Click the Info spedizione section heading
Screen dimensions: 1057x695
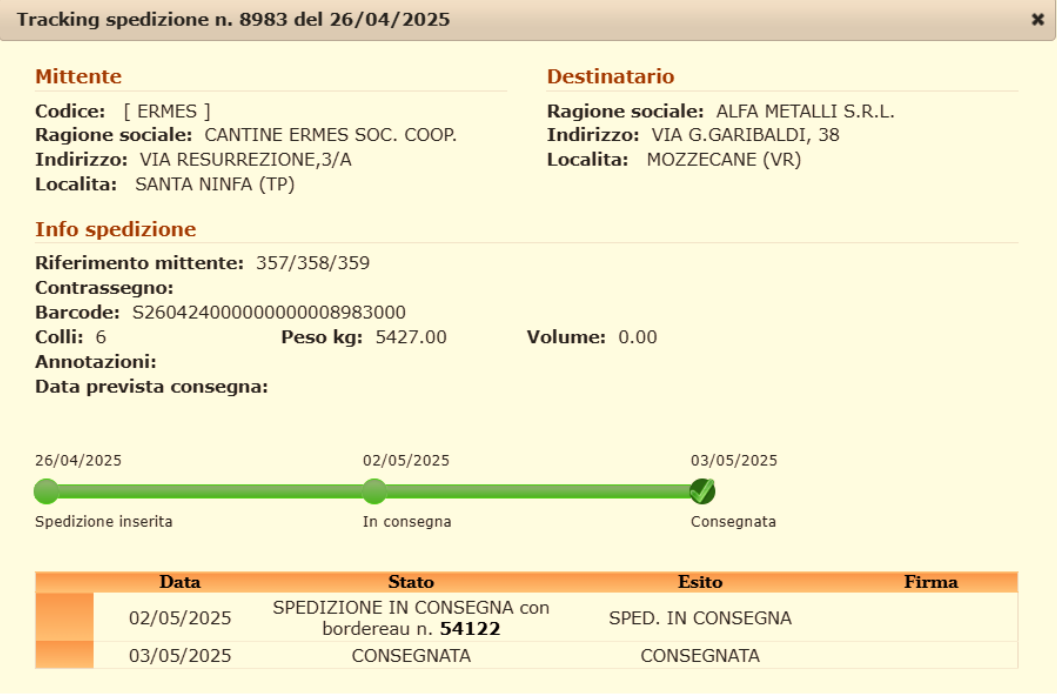click(115, 230)
